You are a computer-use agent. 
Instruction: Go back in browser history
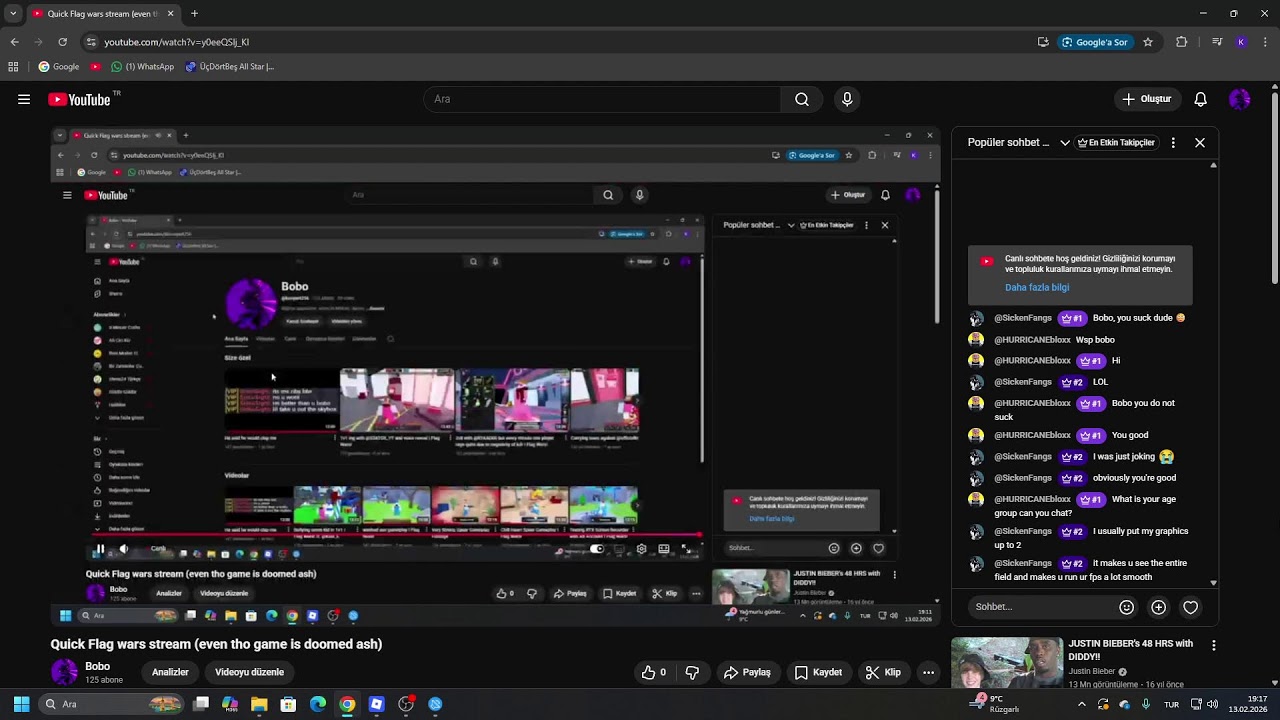click(x=14, y=42)
